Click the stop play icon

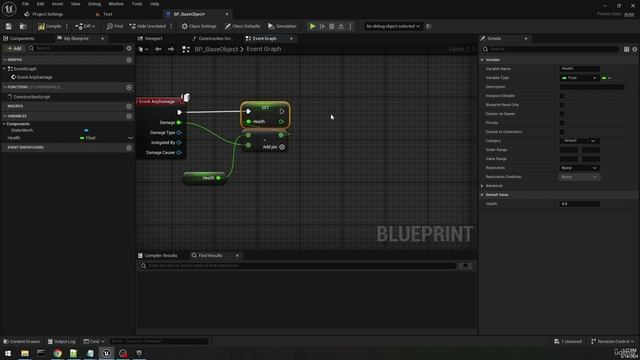331,26
